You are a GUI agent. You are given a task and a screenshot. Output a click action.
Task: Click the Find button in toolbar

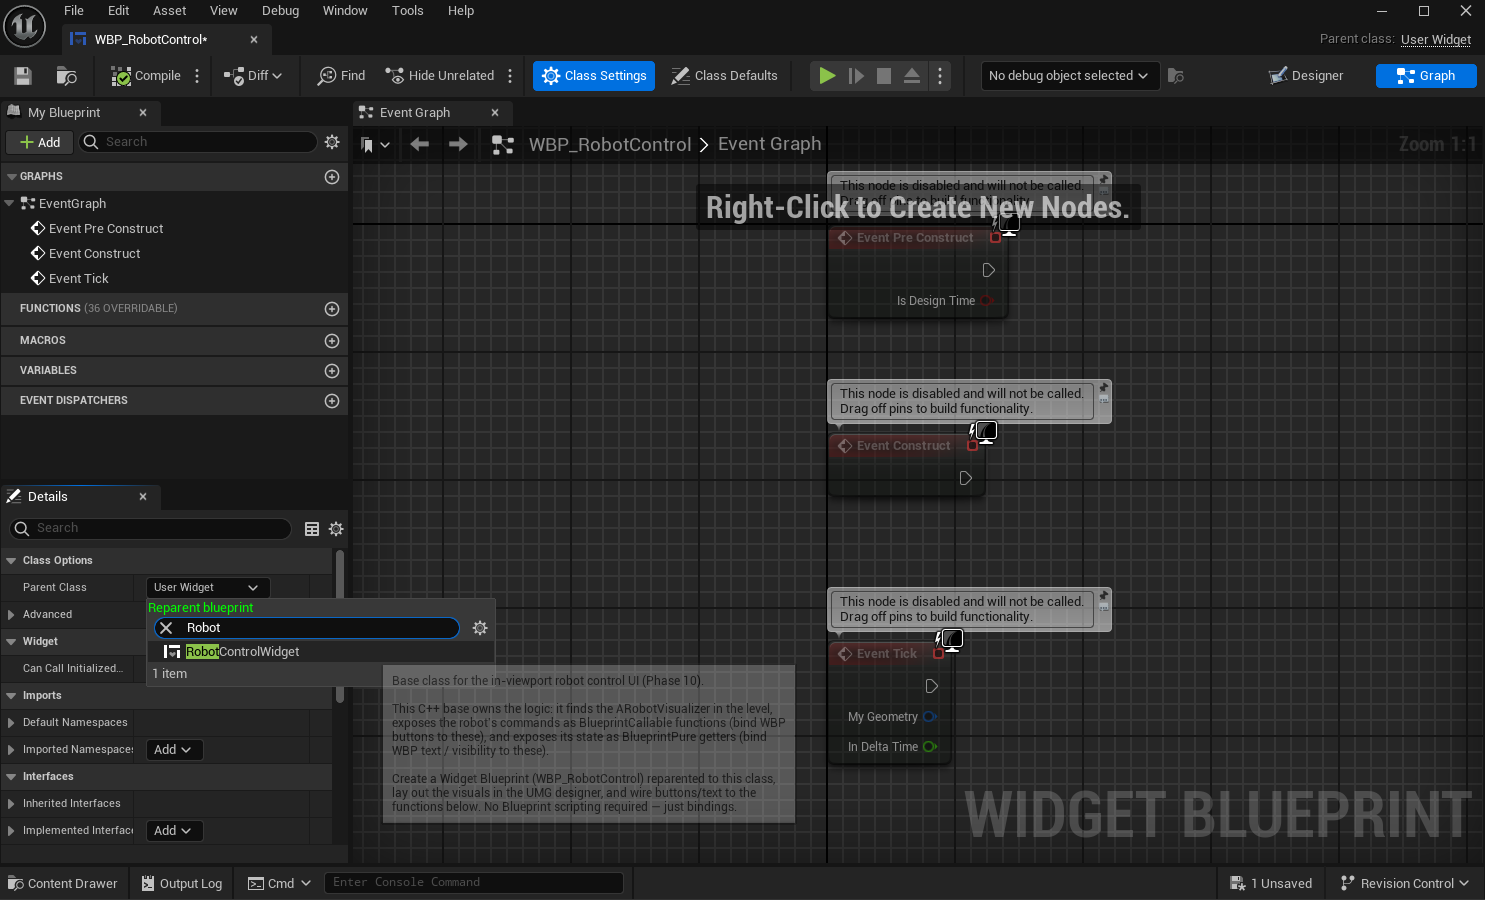(341, 76)
